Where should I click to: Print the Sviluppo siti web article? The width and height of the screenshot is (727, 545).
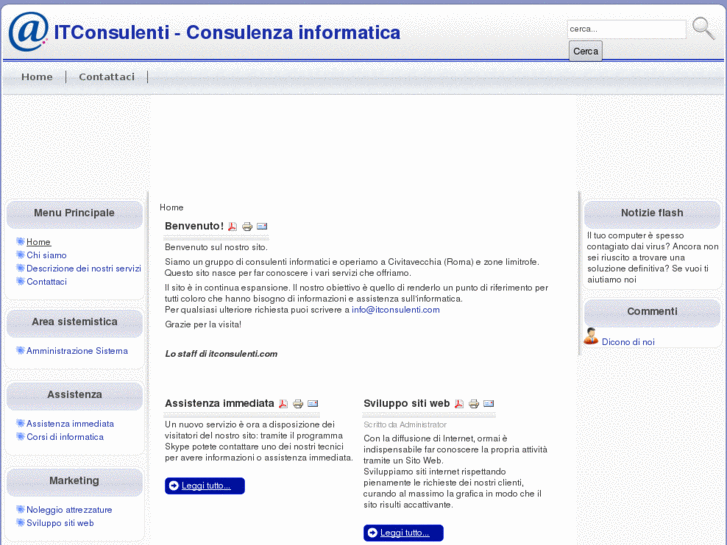pyautogui.click(x=473, y=404)
